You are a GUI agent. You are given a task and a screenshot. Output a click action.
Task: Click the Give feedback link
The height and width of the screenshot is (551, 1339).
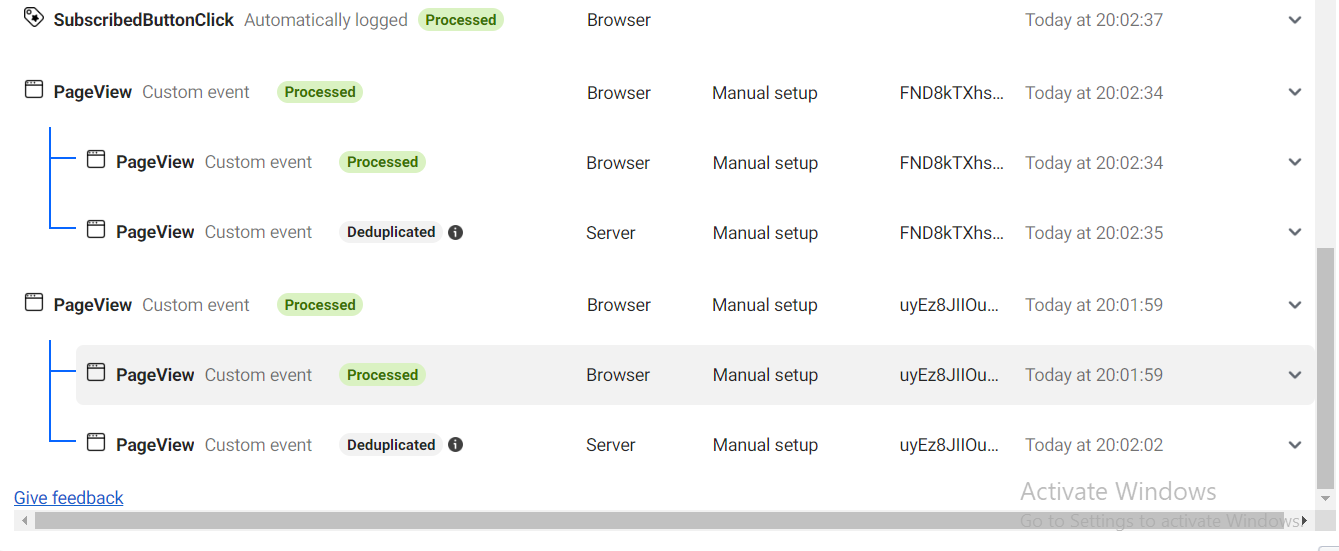click(x=69, y=498)
